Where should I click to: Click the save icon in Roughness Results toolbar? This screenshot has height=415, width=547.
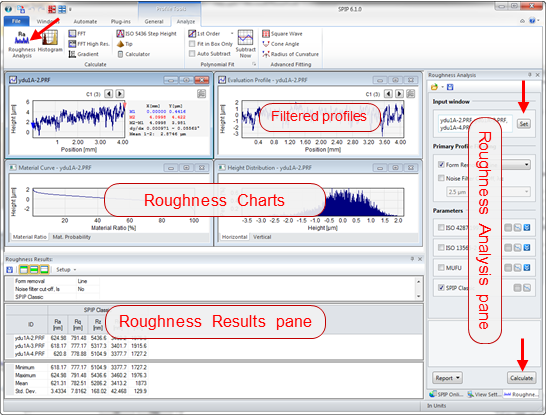pyautogui.click(x=9, y=270)
